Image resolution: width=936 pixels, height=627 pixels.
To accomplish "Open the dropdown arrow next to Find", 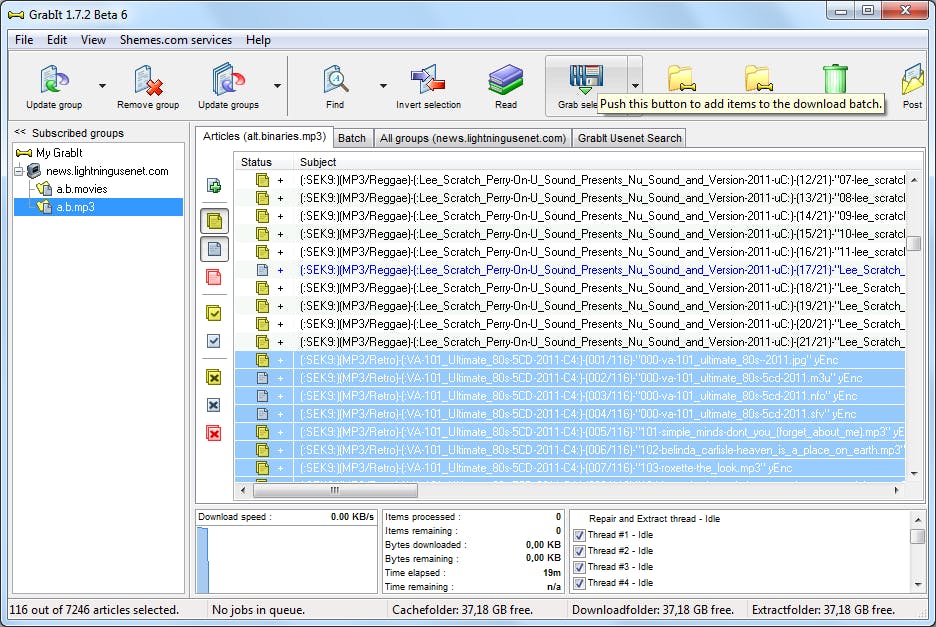I will (x=383, y=86).
